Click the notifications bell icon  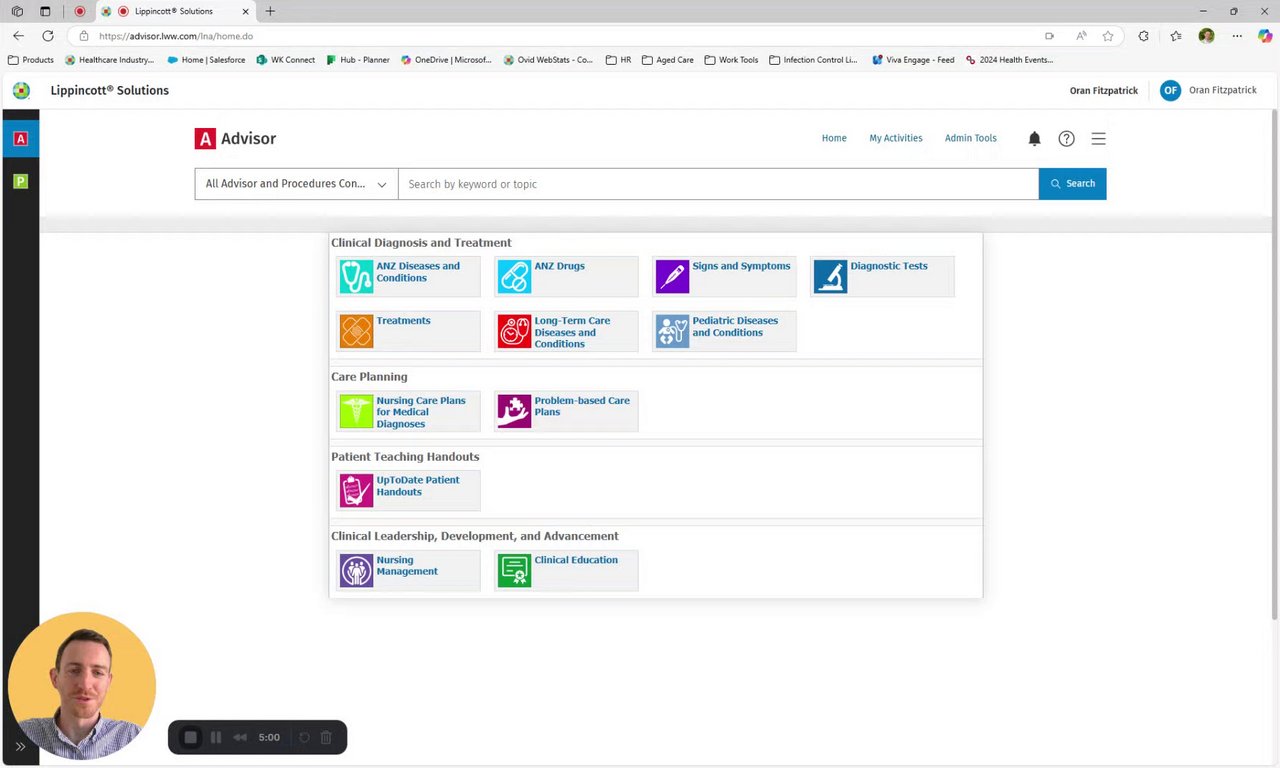(1034, 139)
